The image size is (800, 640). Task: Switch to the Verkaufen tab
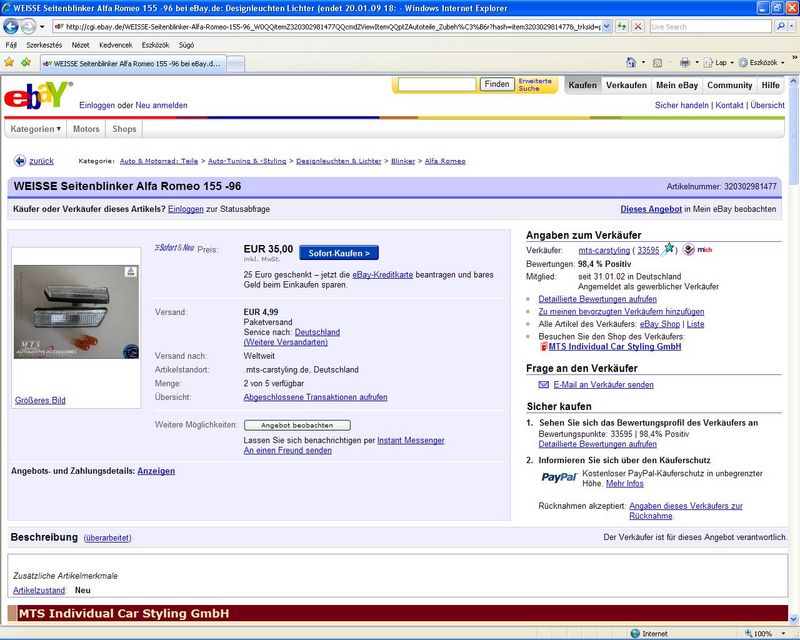pos(626,85)
